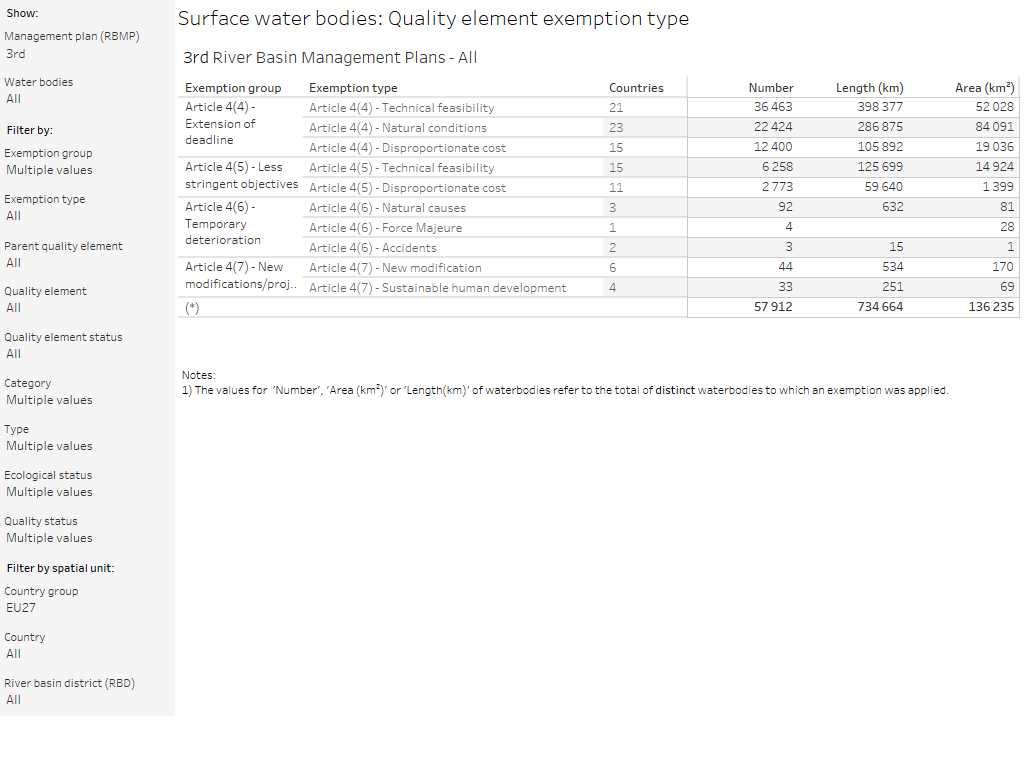Open River basin district (RBD) filter
Viewport: 1024px width, 768px height.
pos(87,700)
